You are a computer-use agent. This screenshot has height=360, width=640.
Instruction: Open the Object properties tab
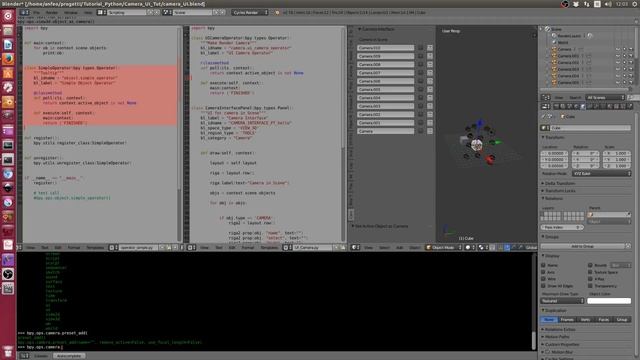(x=583, y=107)
